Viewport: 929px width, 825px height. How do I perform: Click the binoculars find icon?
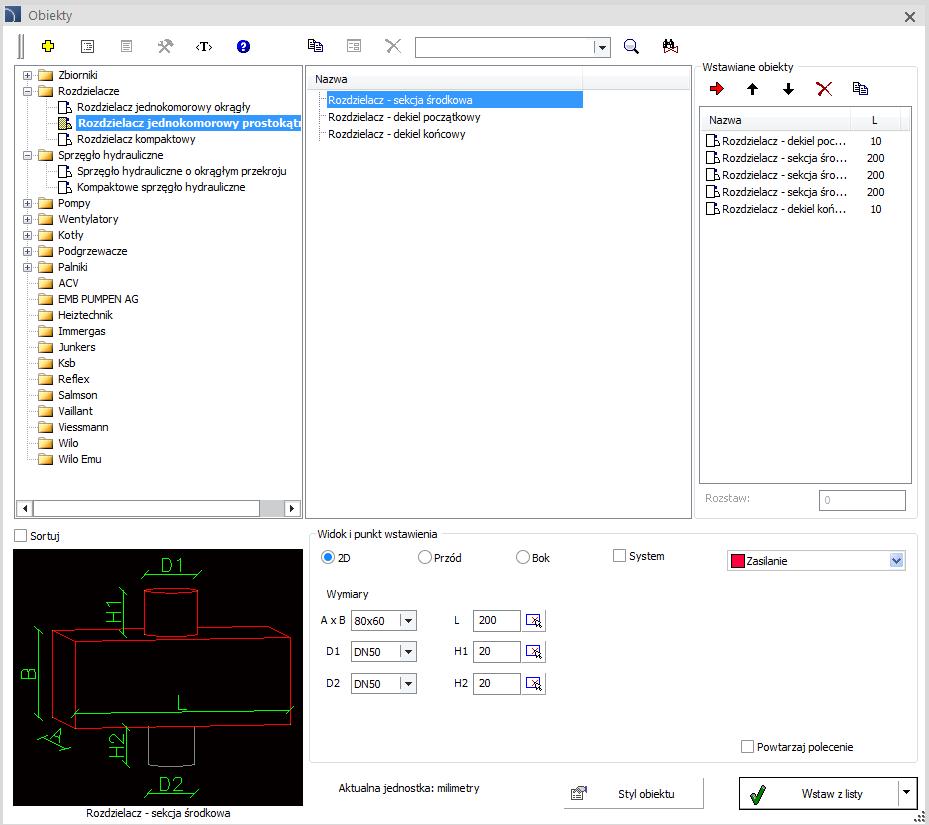pyautogui.click(x=670, y=46)
